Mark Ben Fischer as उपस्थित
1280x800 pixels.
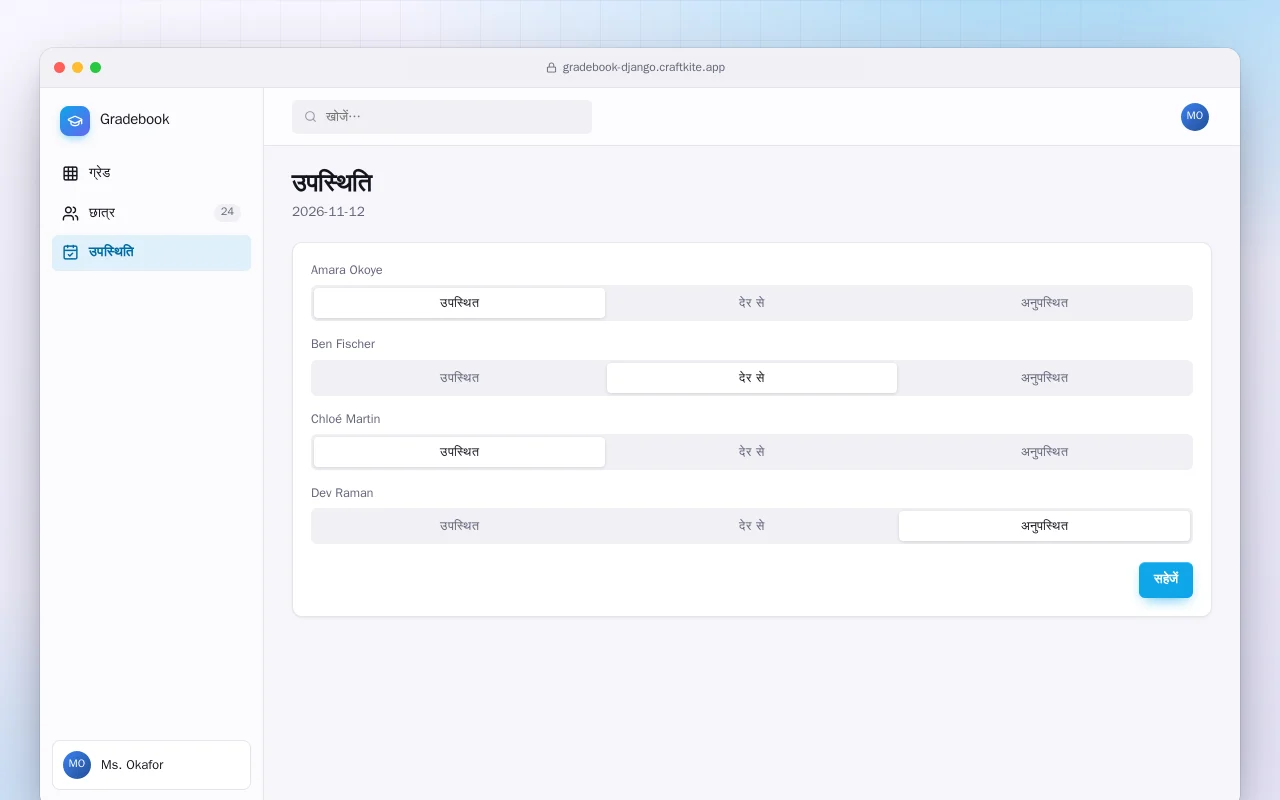(459, 378)
